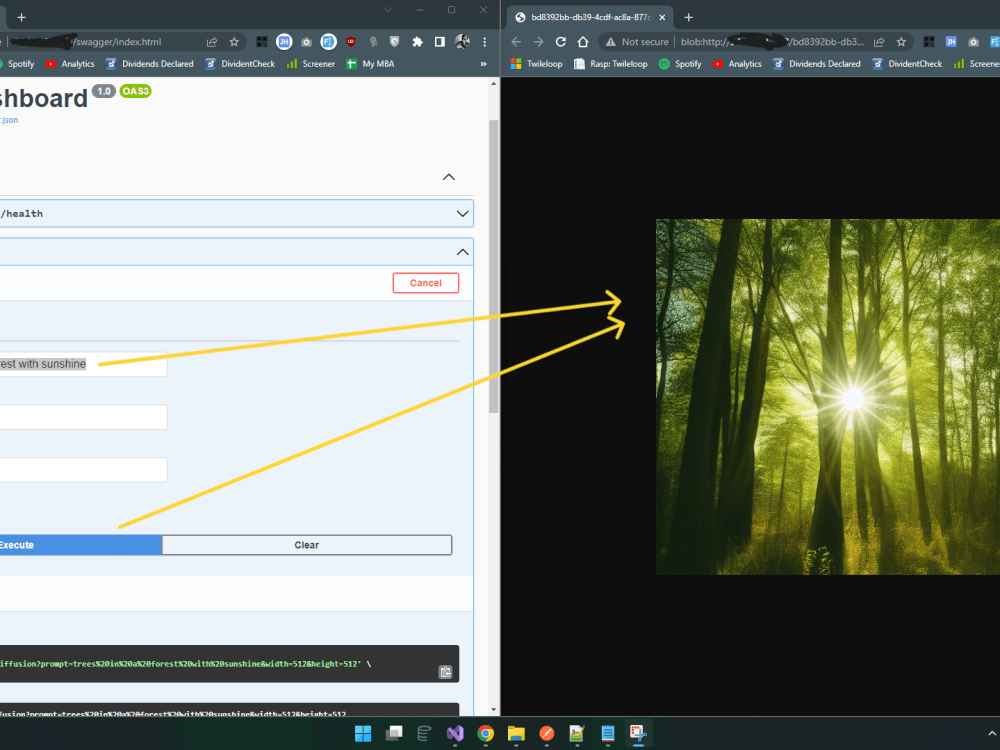Open the Snipping Tool in the taskbar
1000x750 pixels.
tap(638, 733)
